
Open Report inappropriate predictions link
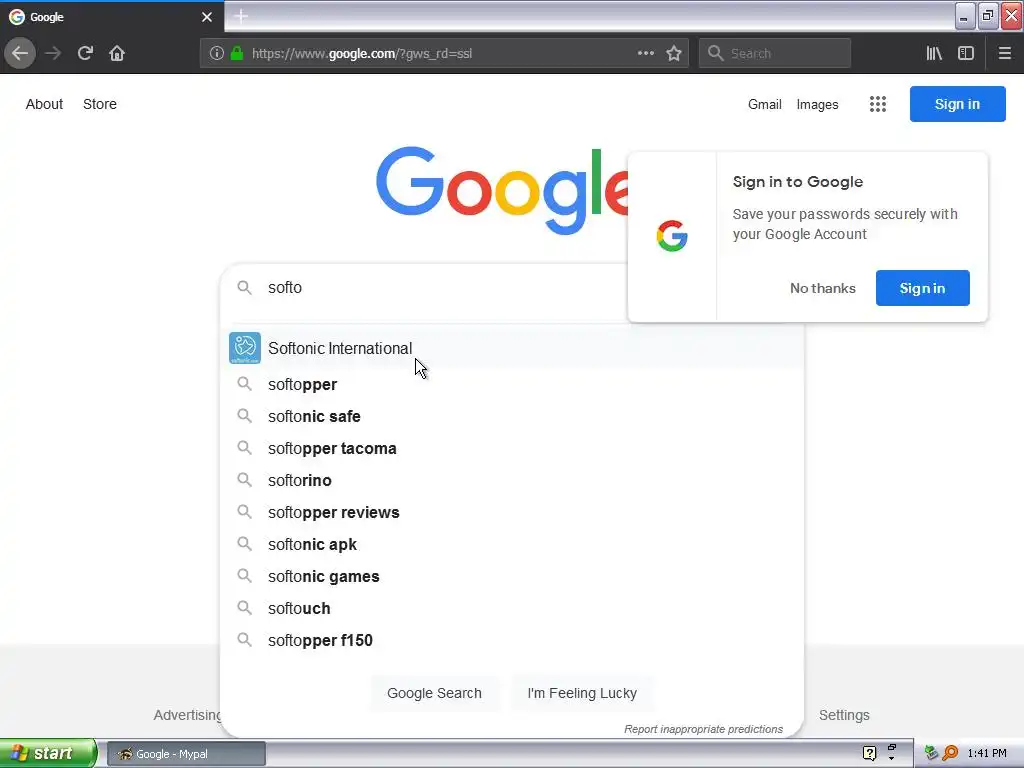pos(703,729)
